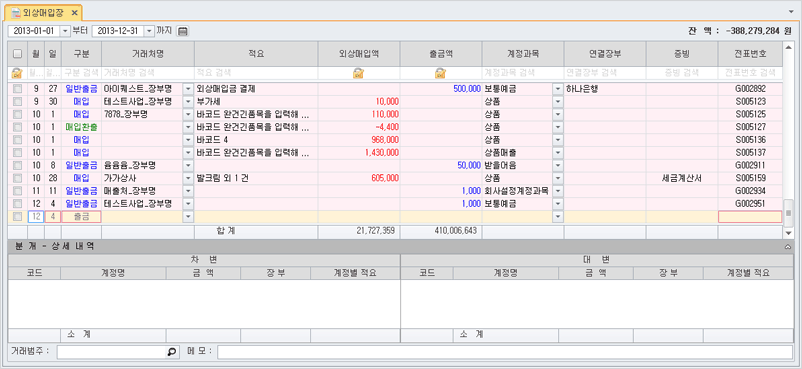Open 거래처명 dropdown in the new 출금 row
This screenshot has width=802, height=369.
[x=188, y=216]
